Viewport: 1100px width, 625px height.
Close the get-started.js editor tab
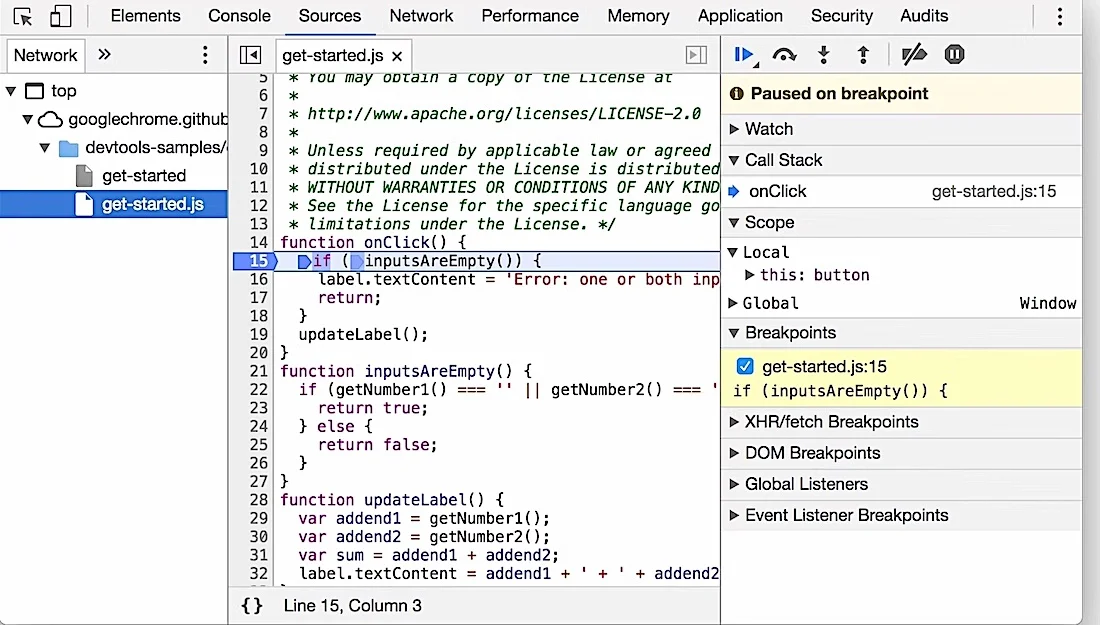coord(397,56)
